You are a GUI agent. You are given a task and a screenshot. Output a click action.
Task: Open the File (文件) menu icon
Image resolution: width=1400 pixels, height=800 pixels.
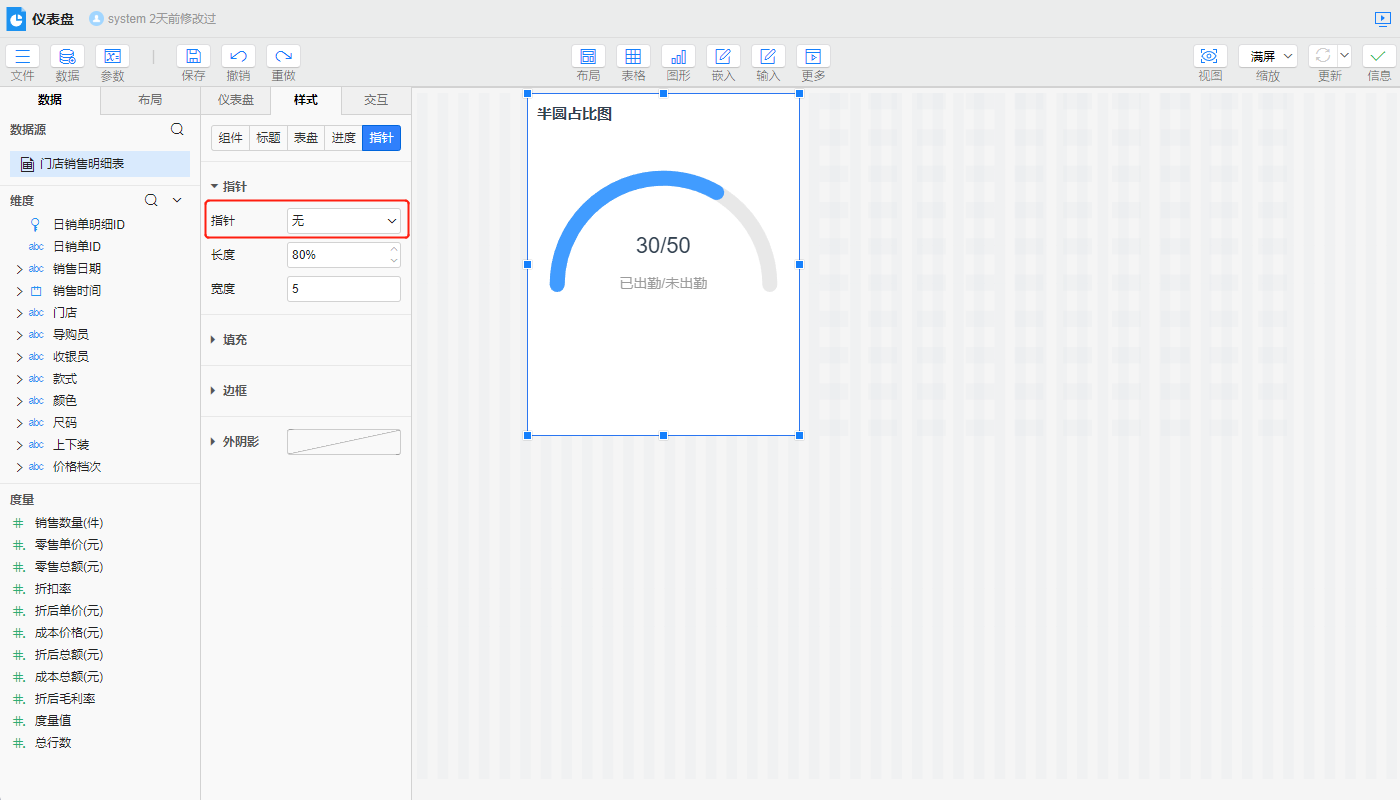click(x=22, y=57)
